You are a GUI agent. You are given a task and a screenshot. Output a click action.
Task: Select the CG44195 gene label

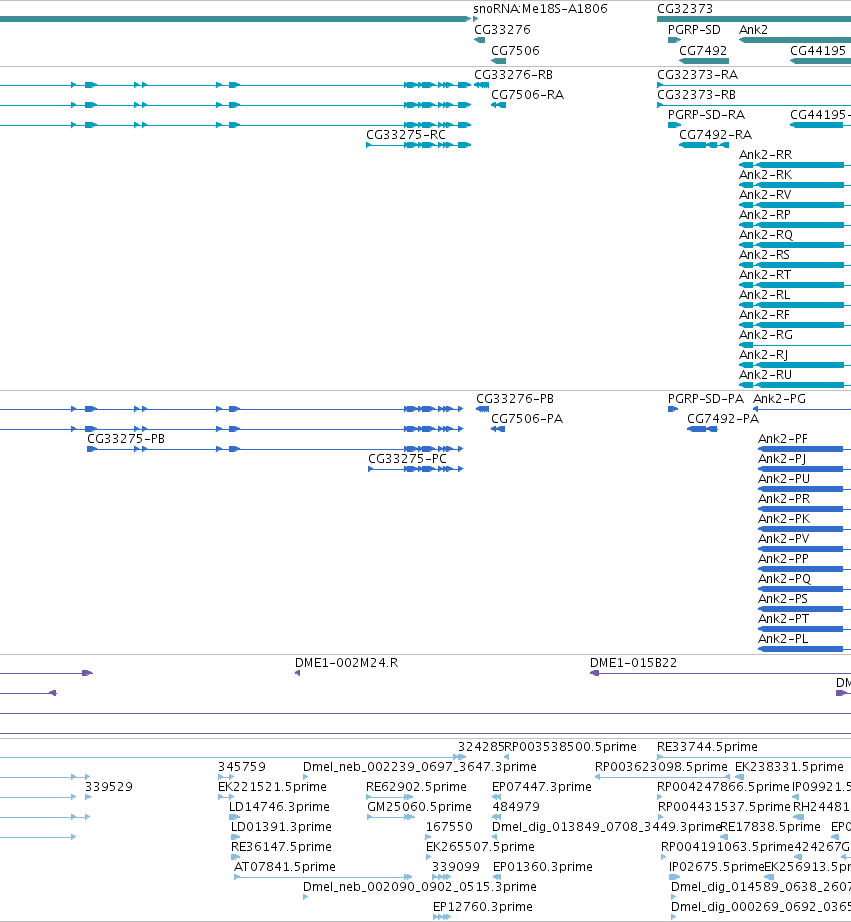817,51
